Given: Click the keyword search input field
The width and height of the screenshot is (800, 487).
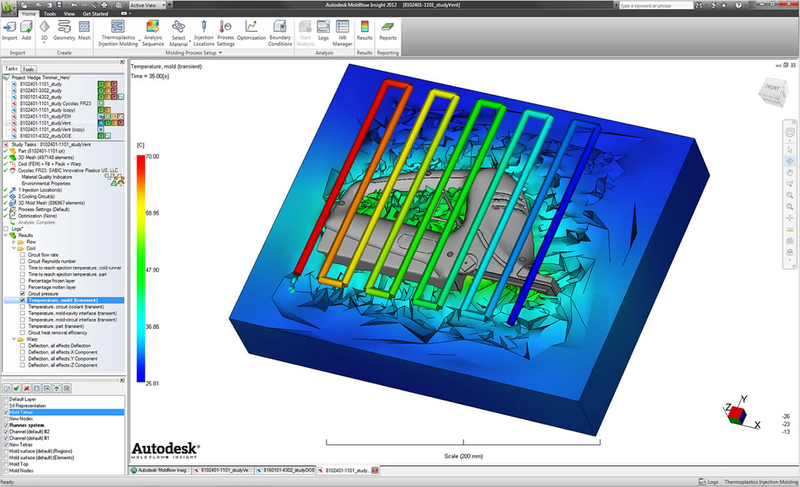Looking at the screenshot, I should (x=656, y=5).
